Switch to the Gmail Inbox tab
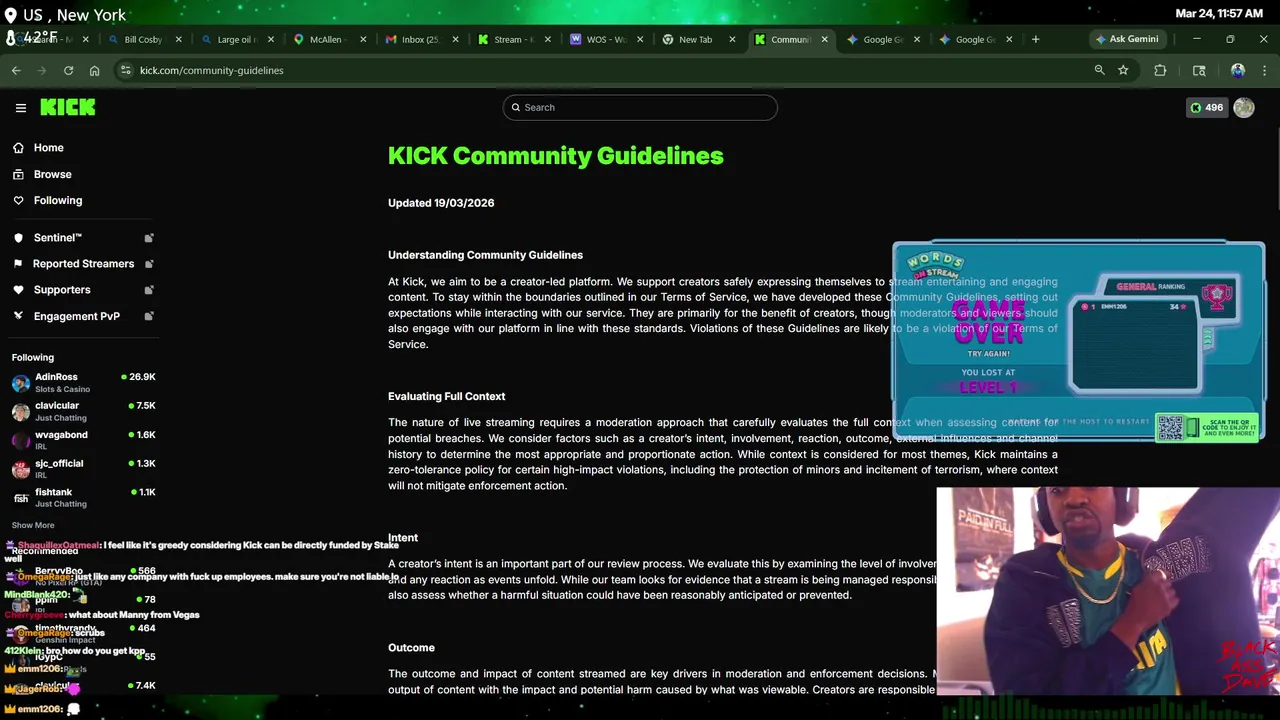Image resolution: width=1280 pixels, height=720 pixels. coord(420,39)
